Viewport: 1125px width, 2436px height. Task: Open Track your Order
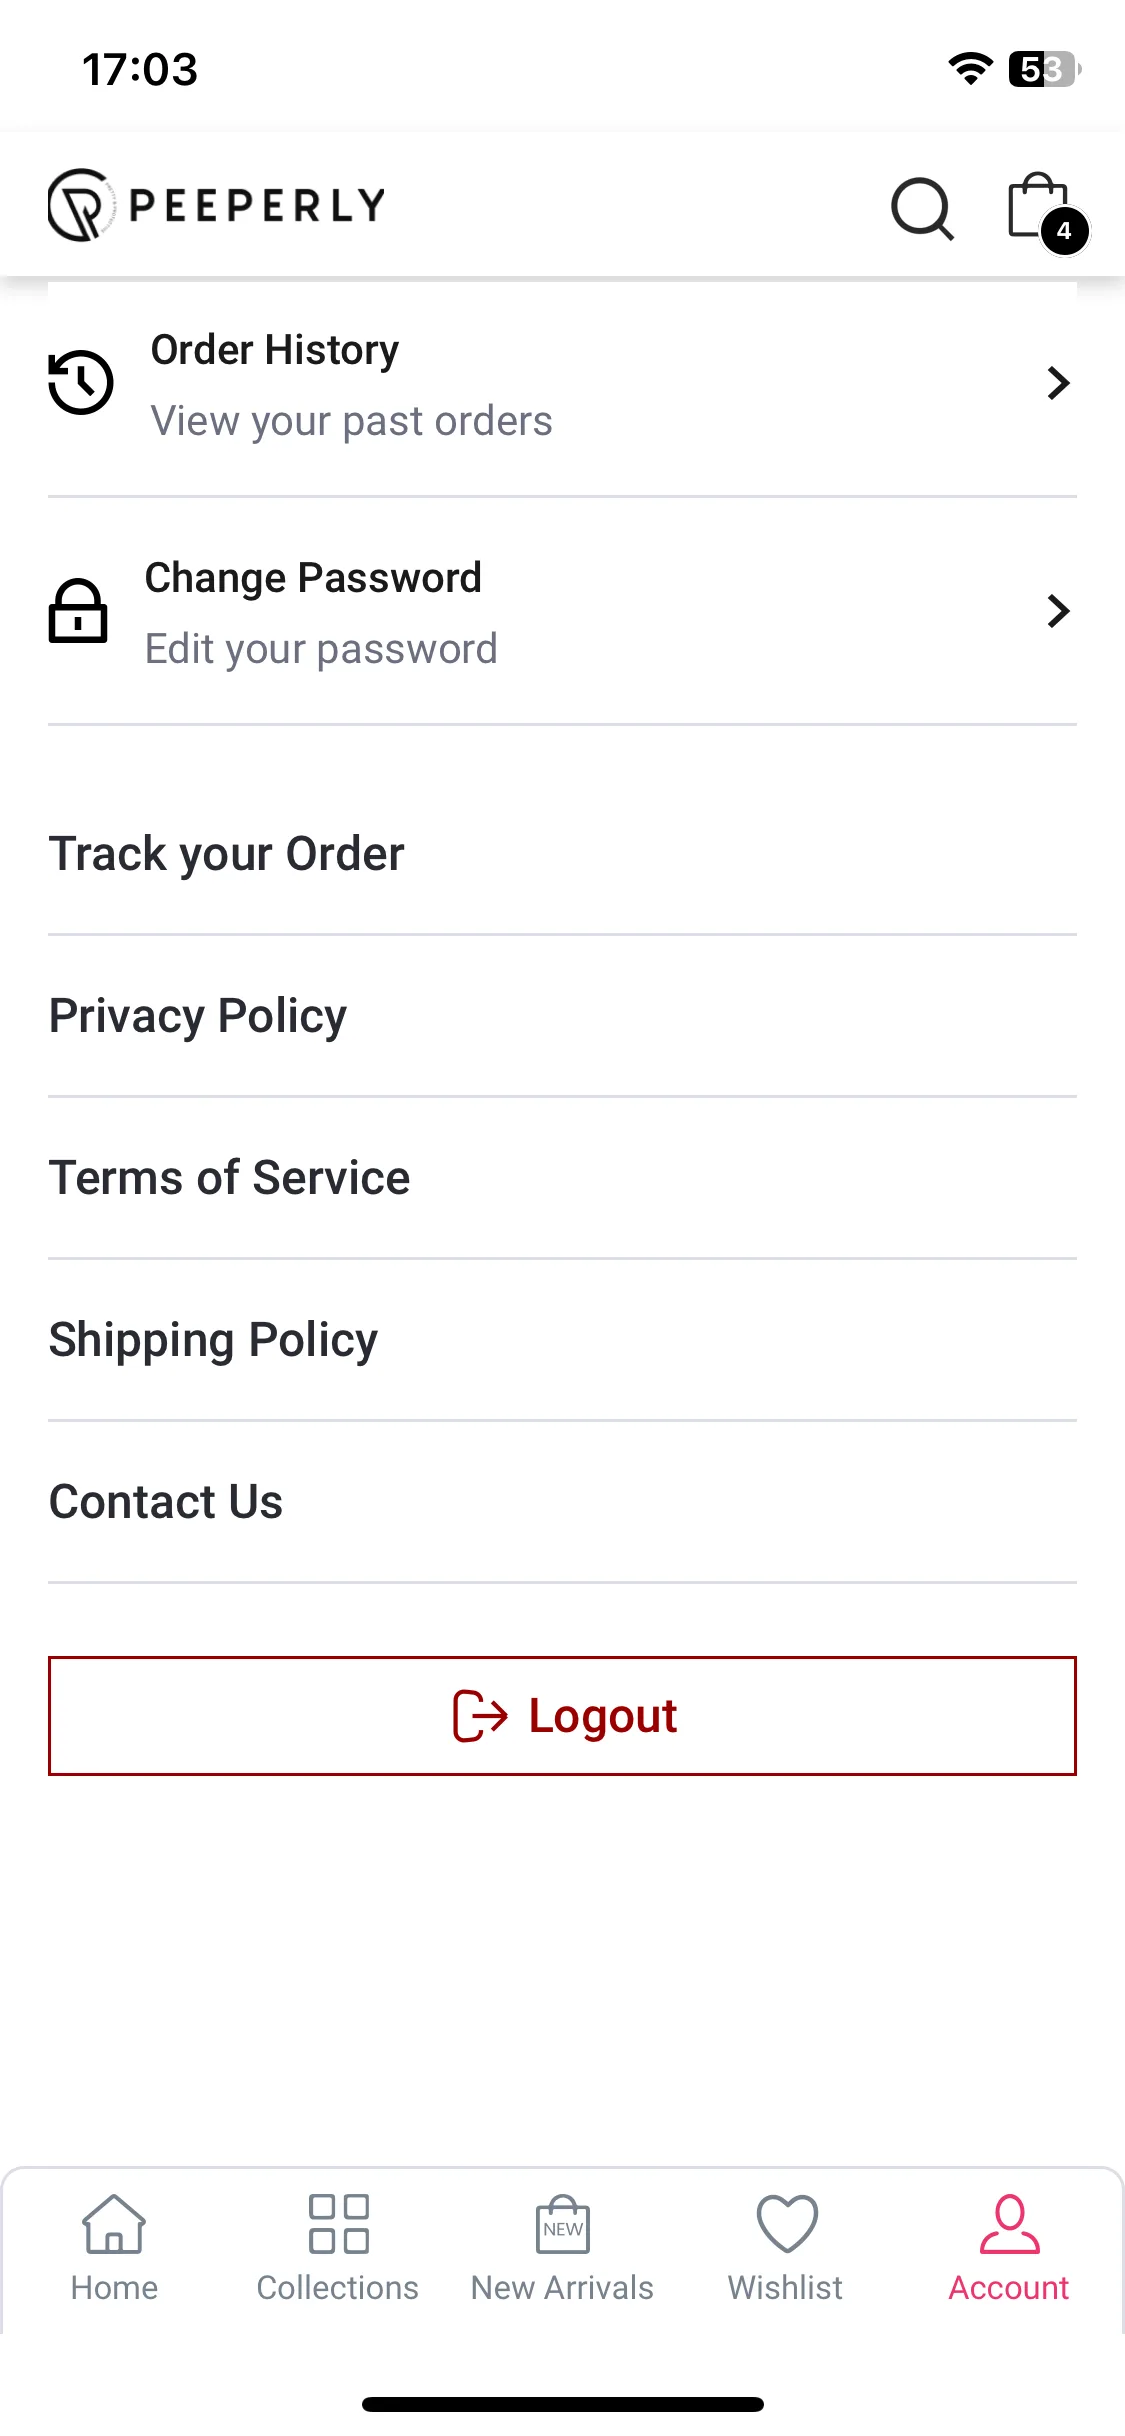pos(562,854)
